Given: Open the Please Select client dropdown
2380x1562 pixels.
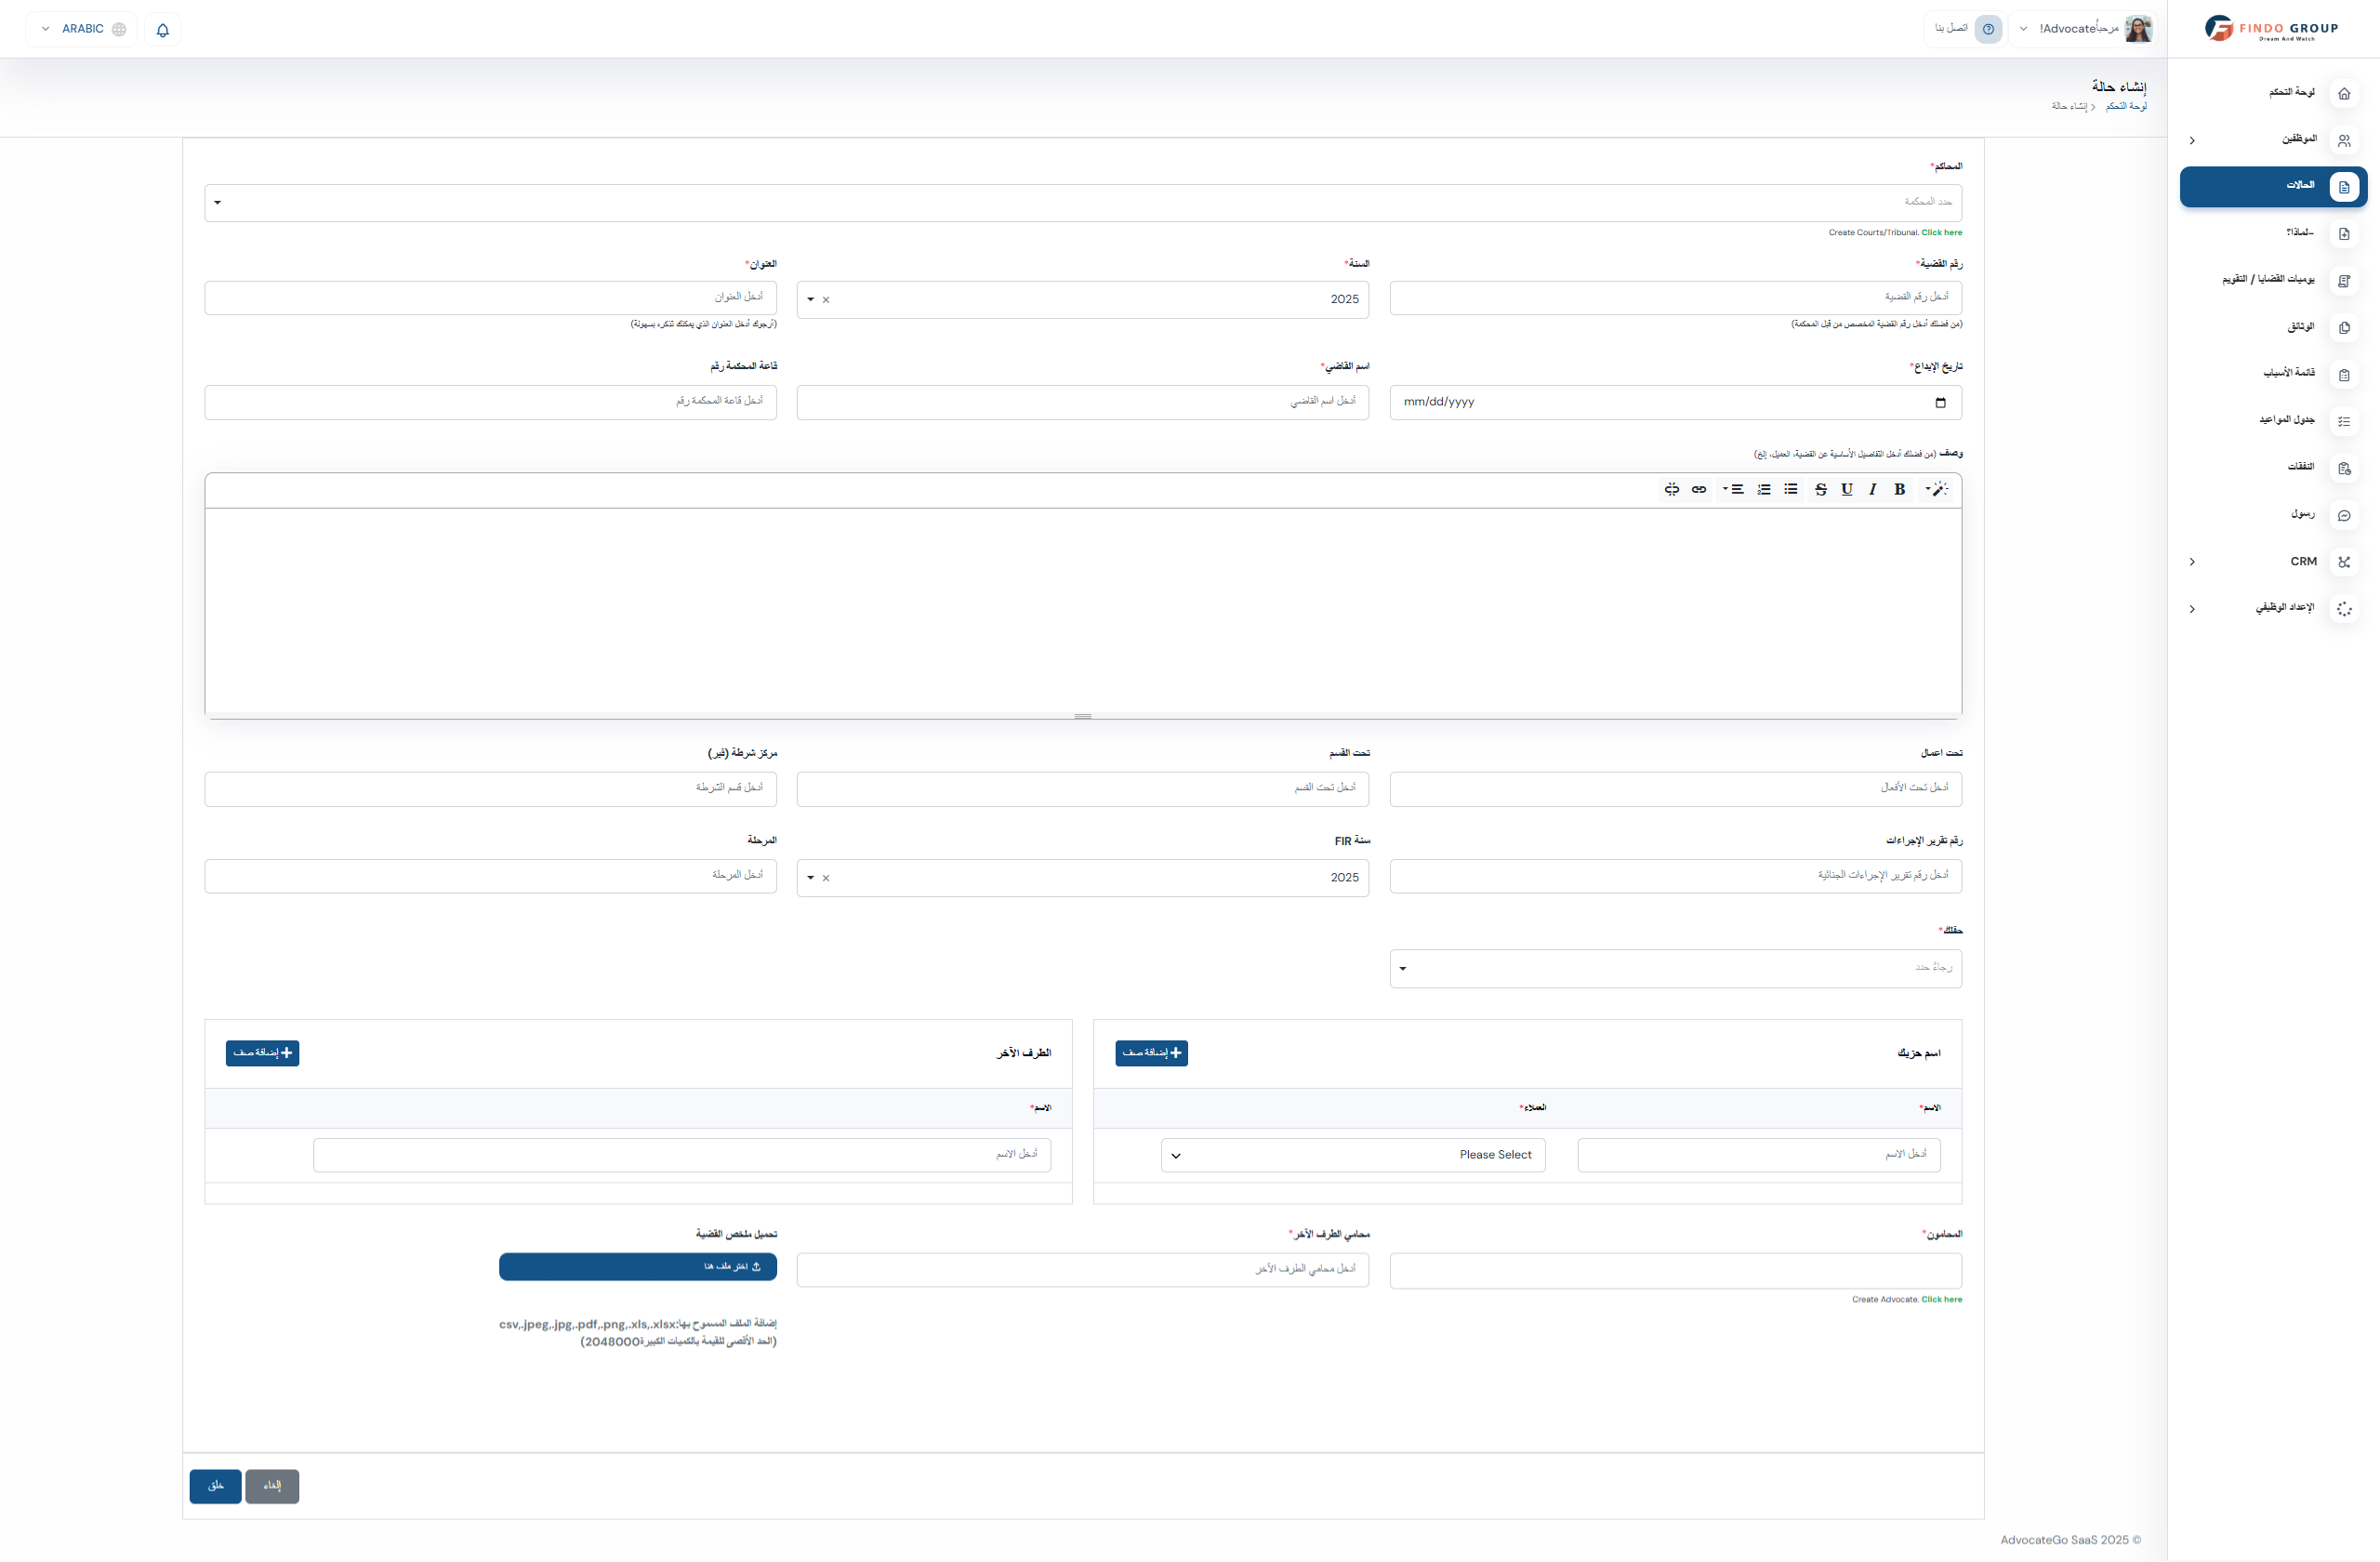Looking at the screenshot, I should tap(1353, 1155).
